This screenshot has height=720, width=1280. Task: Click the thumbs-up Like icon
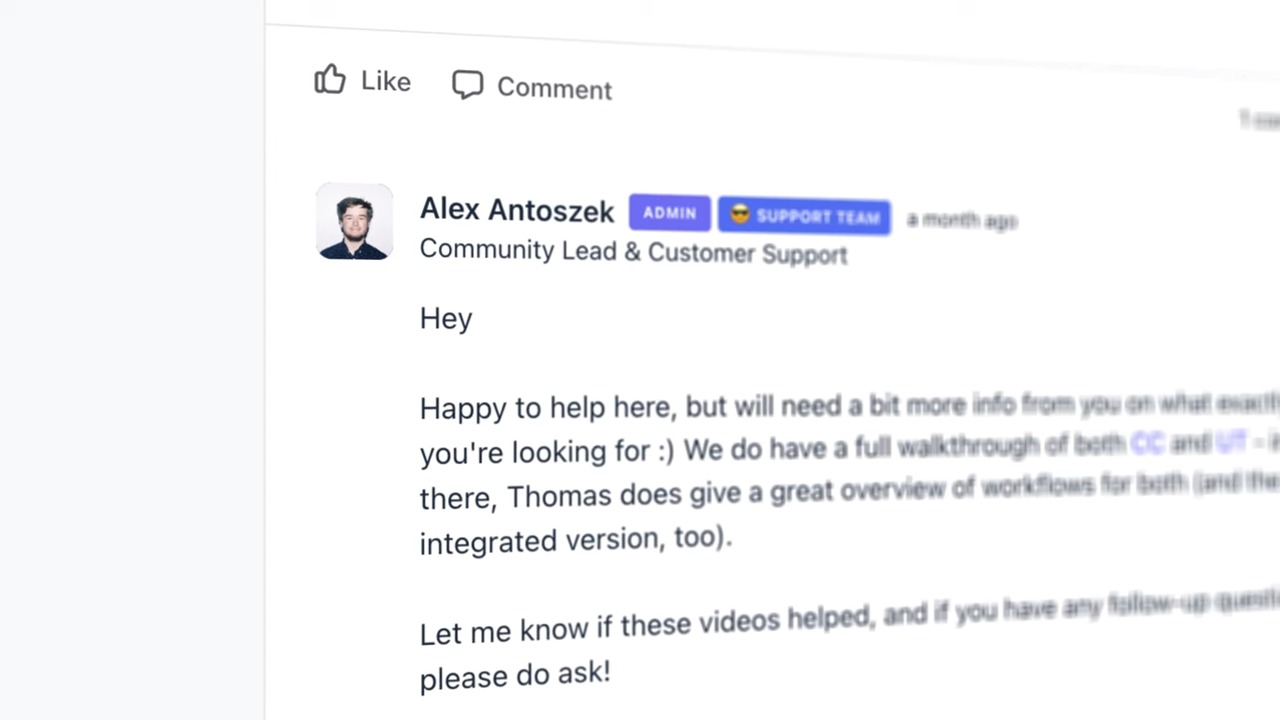pos(330,79)
